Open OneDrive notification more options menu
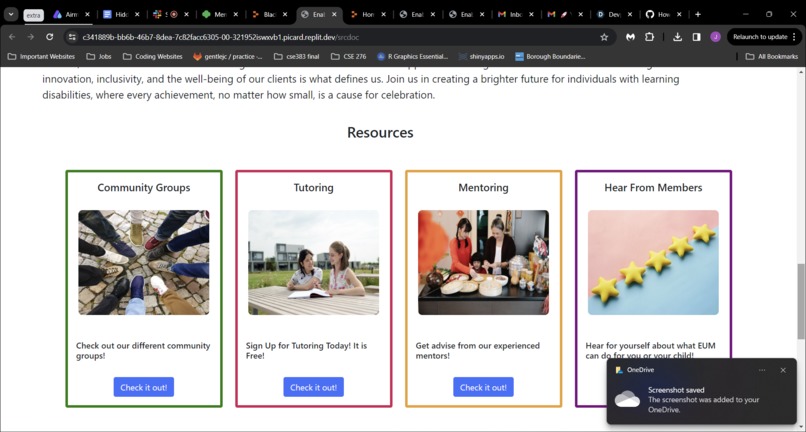The width and height of the screenshot is (806, 432). (762, 370)
